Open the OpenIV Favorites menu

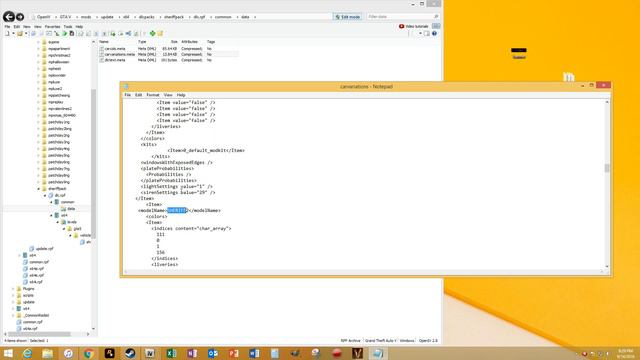(52, 27)
